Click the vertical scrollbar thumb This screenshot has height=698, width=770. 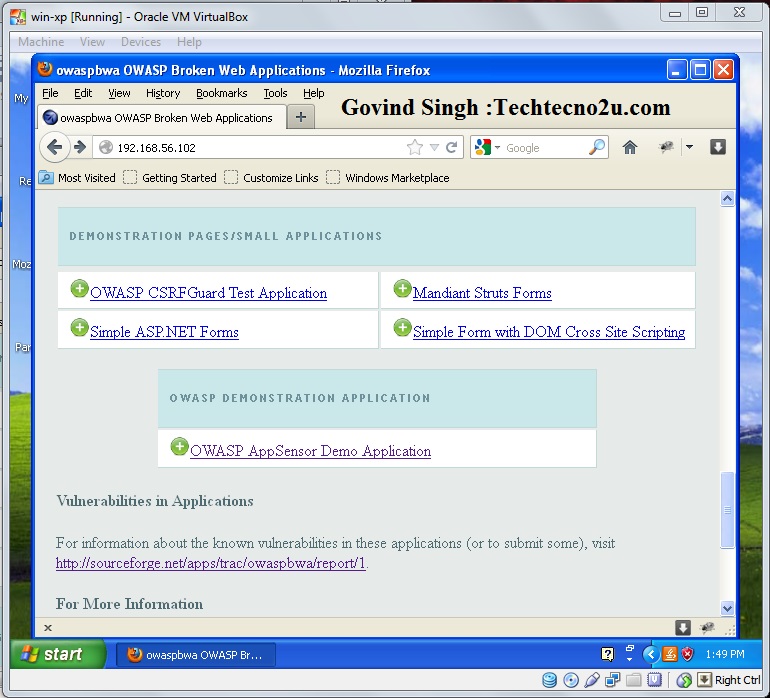[x=727, y=509]
